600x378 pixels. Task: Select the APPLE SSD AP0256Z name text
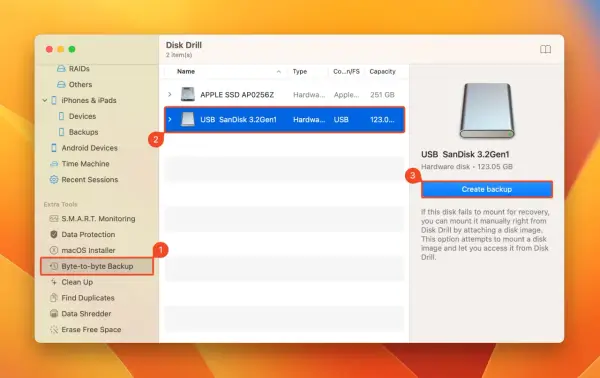237,94
